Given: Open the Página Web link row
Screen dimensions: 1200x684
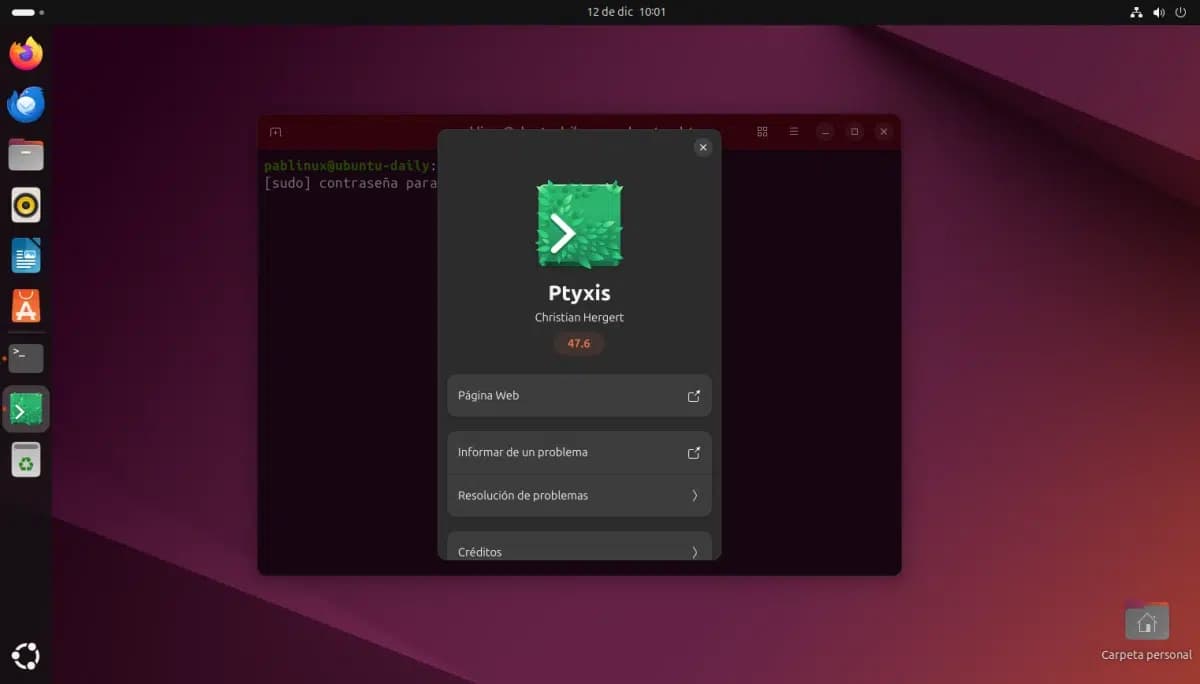Looking at the screenshot, I should click(579, 395).
